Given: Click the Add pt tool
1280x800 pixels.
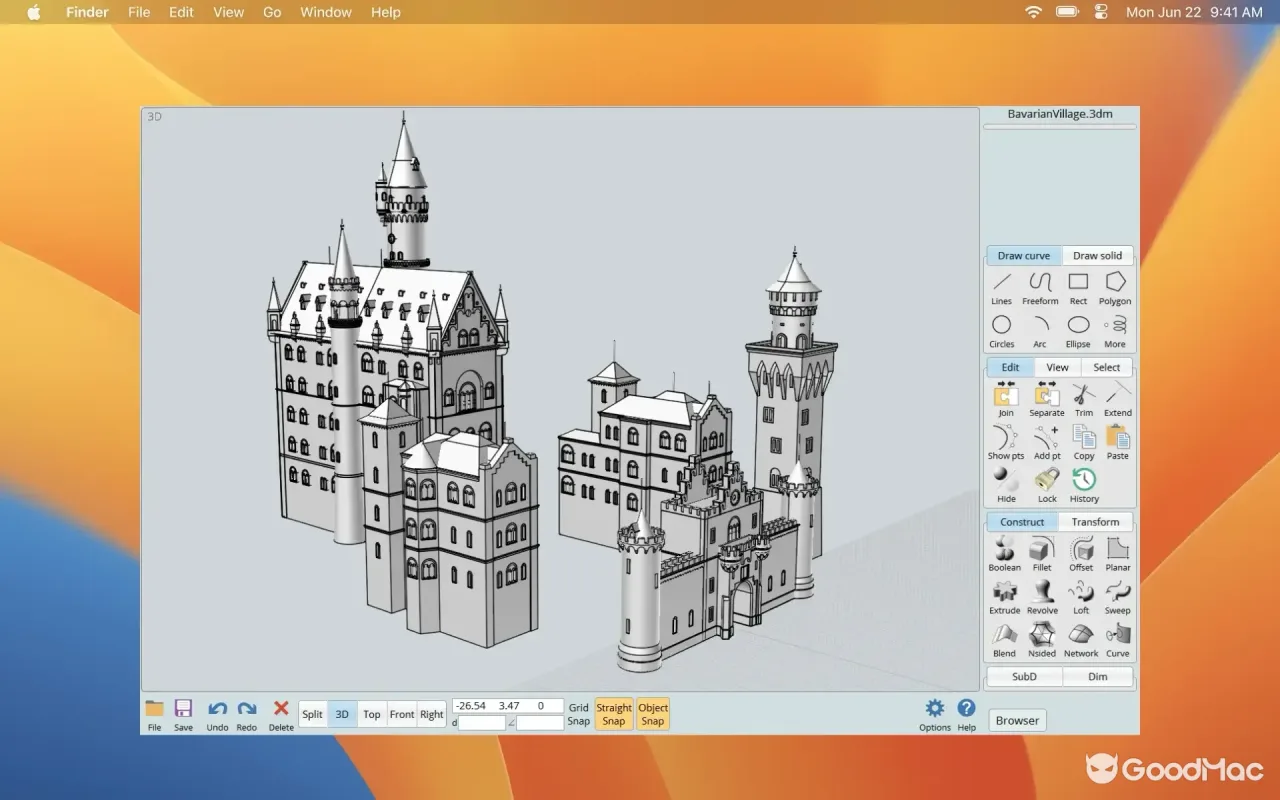Looking at the screenshot, I should [1047, 443].
